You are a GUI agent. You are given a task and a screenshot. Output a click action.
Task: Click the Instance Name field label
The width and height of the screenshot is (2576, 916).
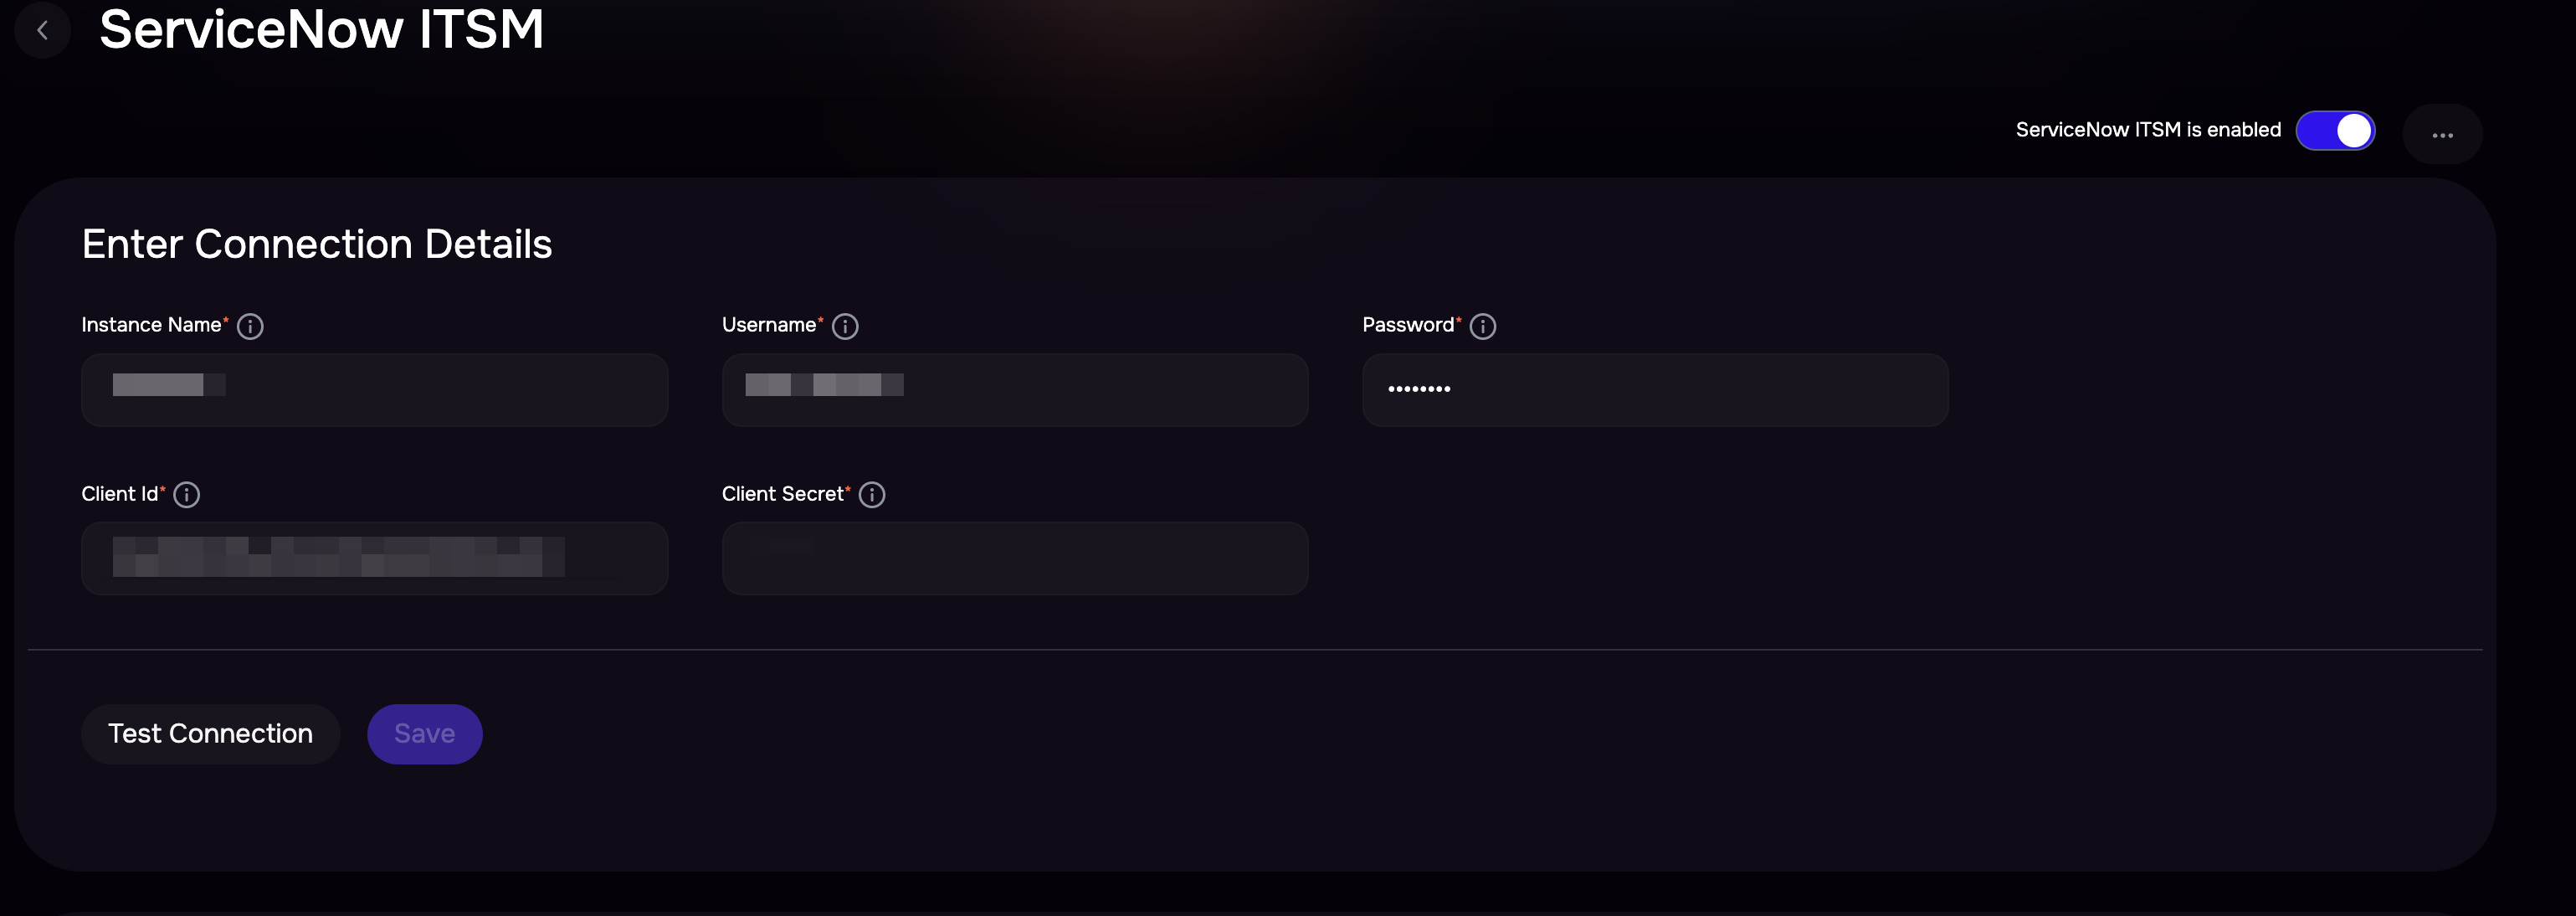pyautogui.click(x=151, y=325)
